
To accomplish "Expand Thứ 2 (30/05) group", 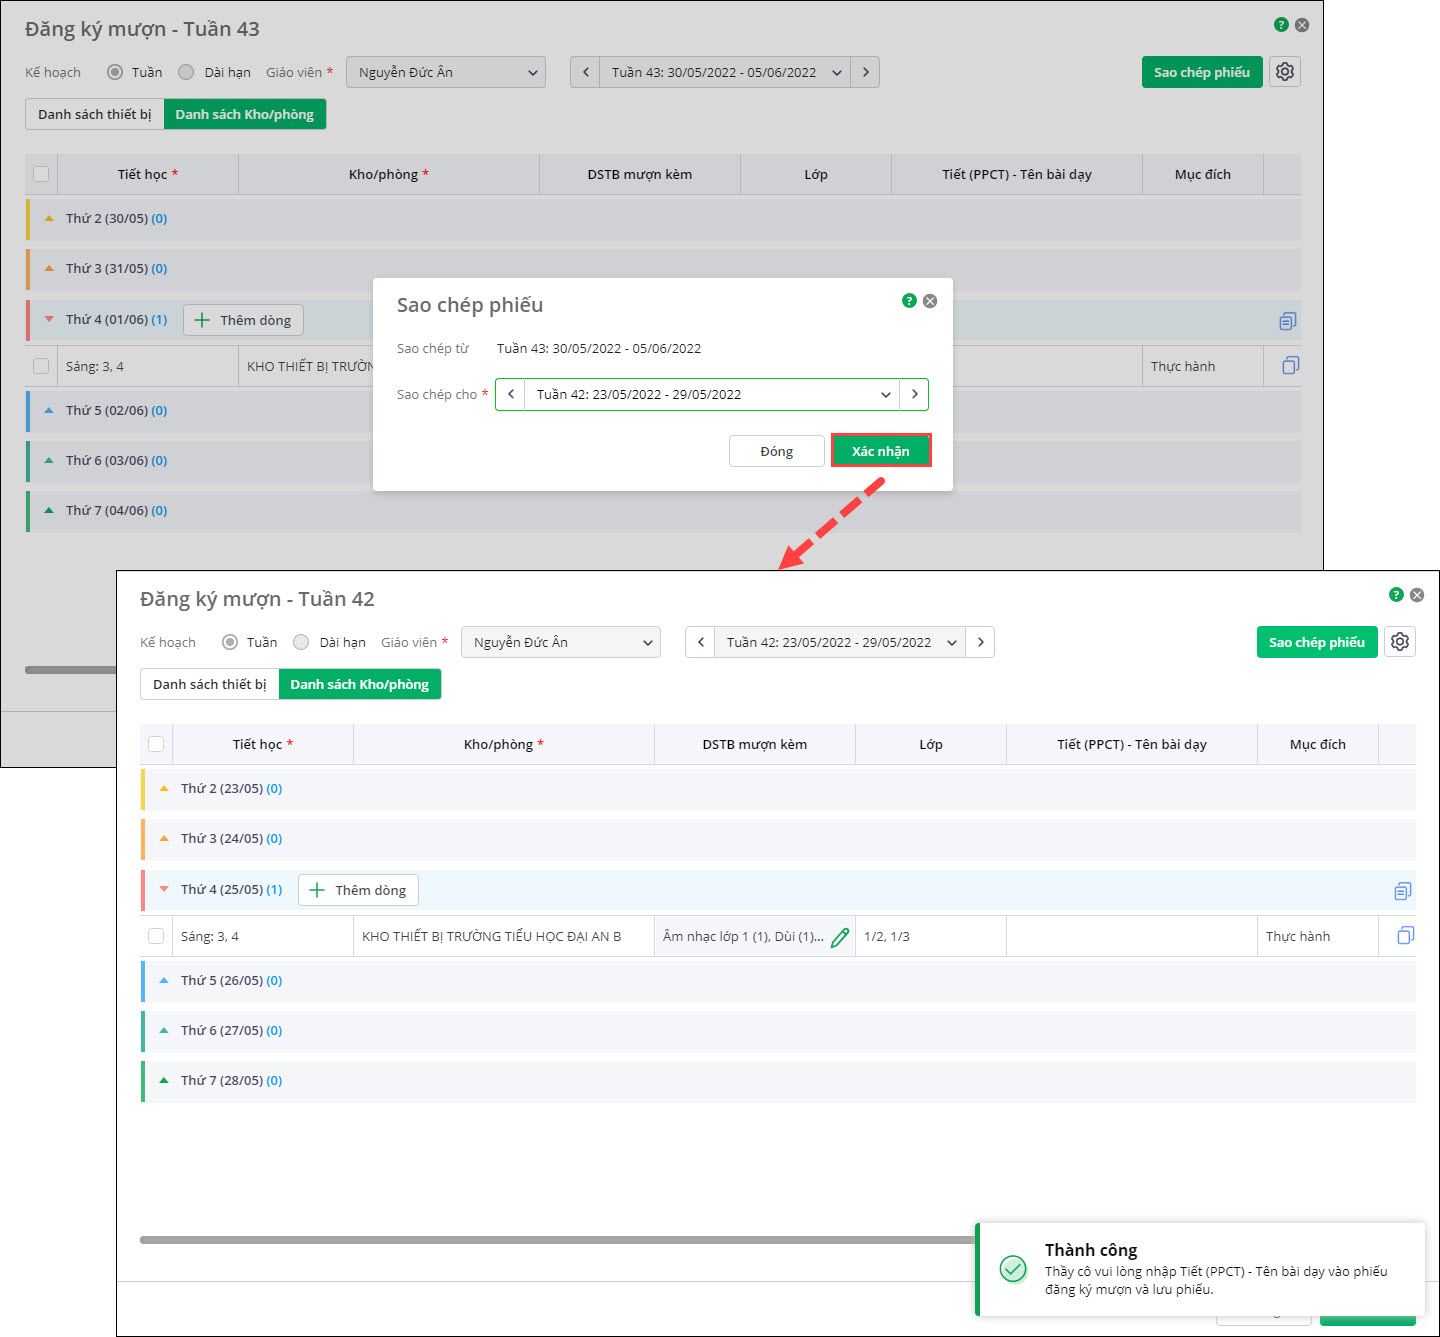I will point(49,218).
